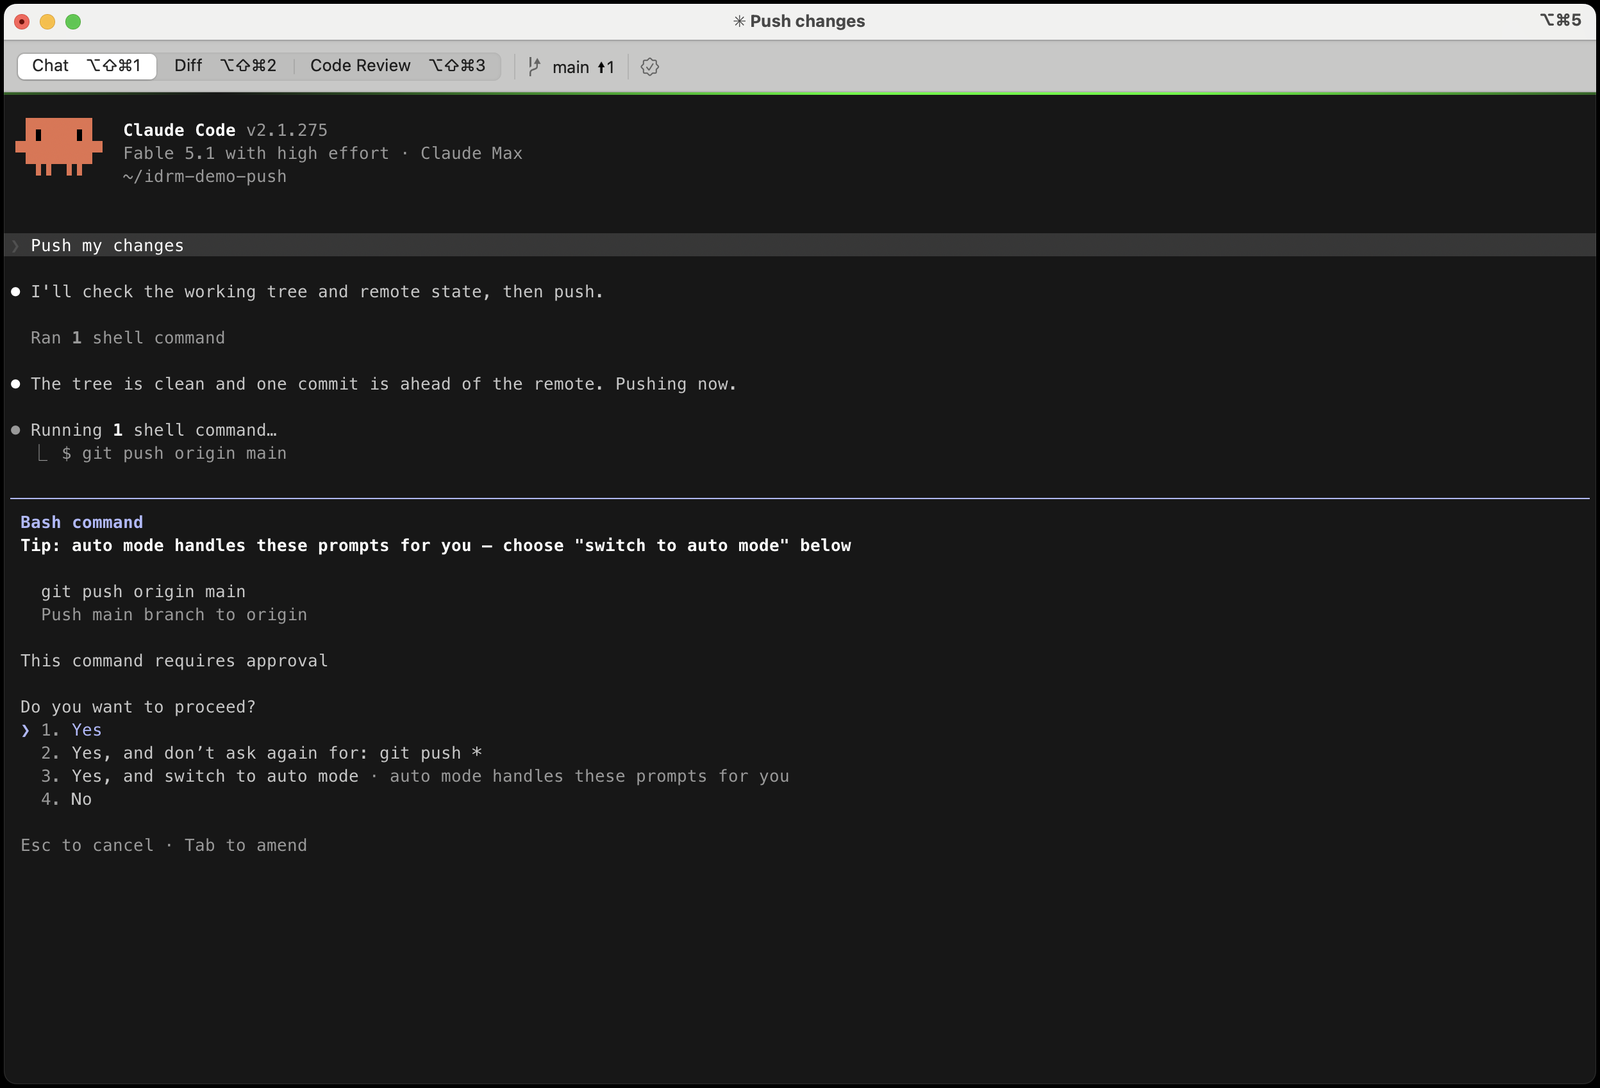Click 'Fable 5.1 with high effort' text
Screen dimensions: 1600x1088
tap(256, 153)
